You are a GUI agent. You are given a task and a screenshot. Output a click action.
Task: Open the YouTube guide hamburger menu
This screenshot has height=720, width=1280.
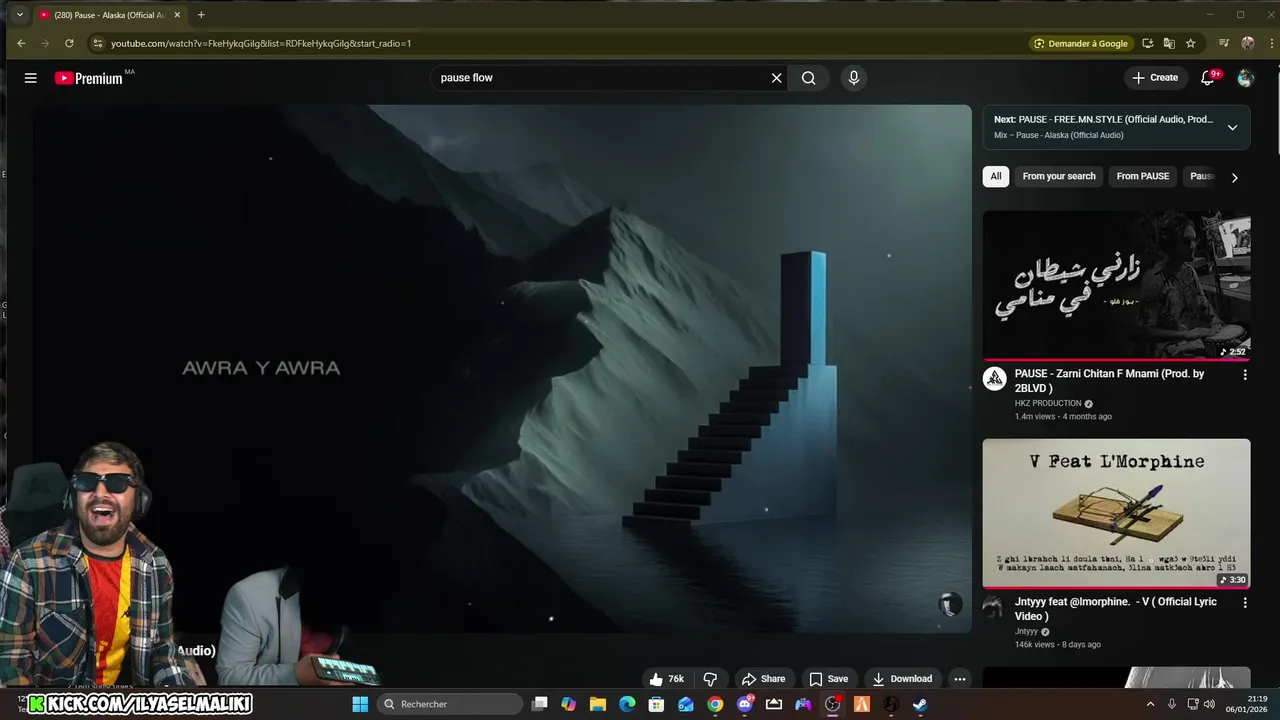coord(30,78)
